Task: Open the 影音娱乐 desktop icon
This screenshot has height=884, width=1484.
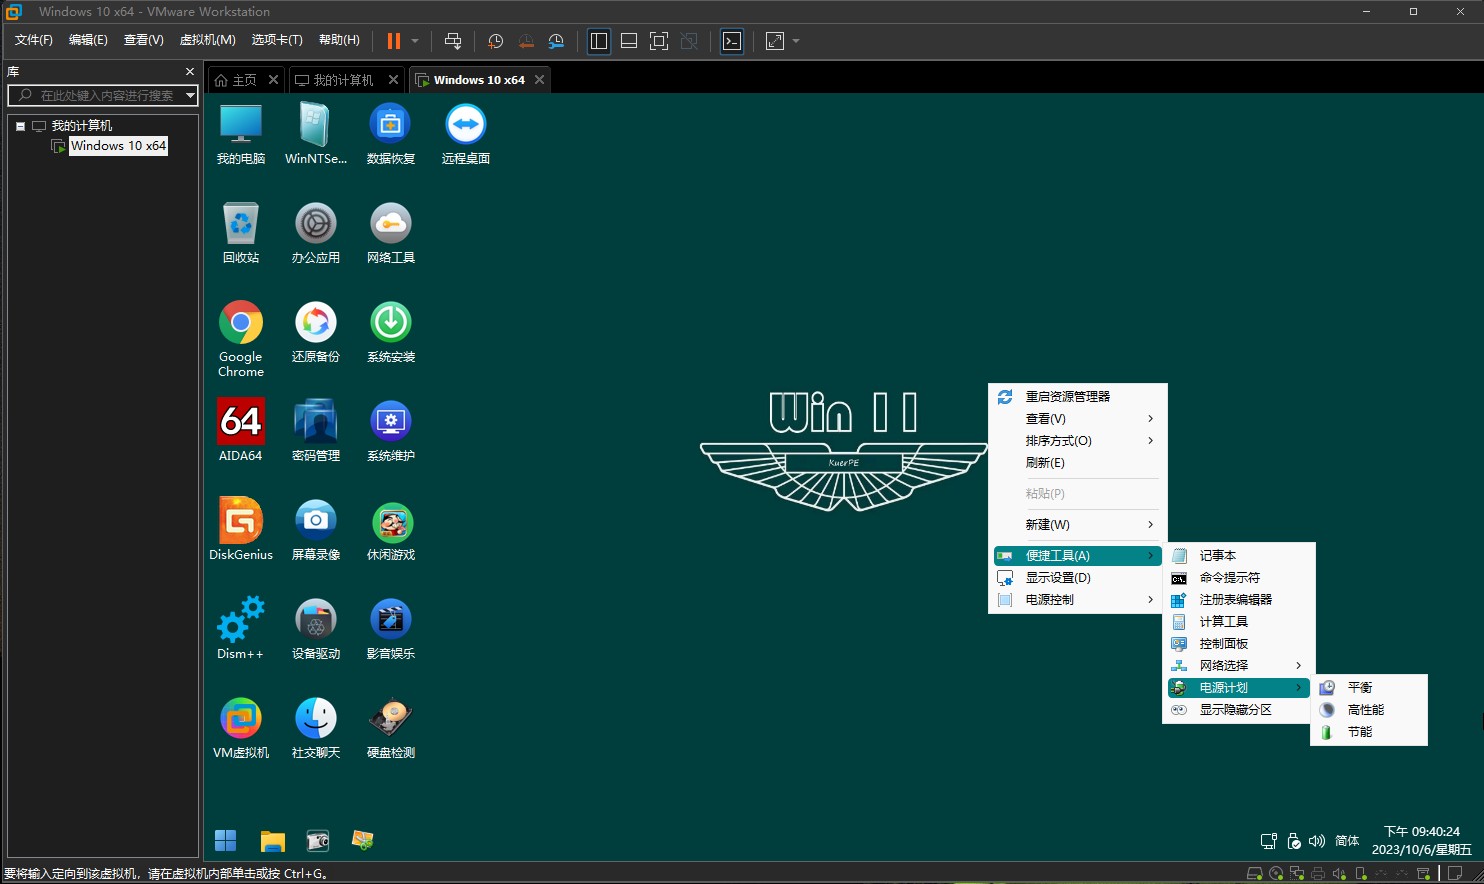Action: (x=391, y=629)
